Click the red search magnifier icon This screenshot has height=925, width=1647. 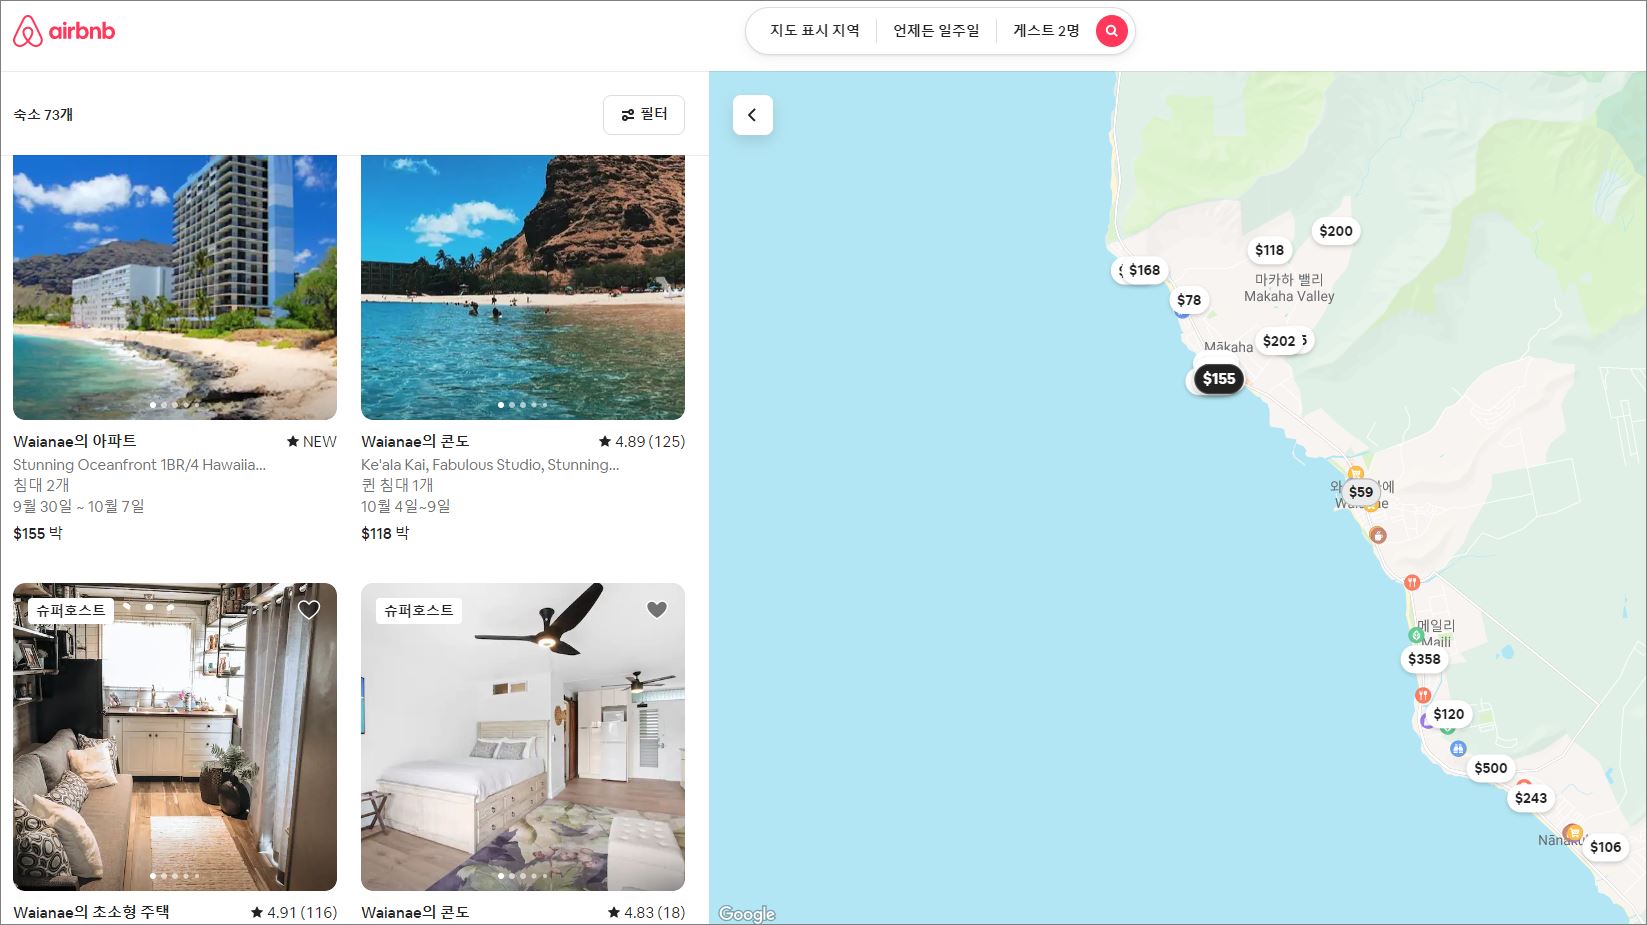click(x=1111, y=31)
